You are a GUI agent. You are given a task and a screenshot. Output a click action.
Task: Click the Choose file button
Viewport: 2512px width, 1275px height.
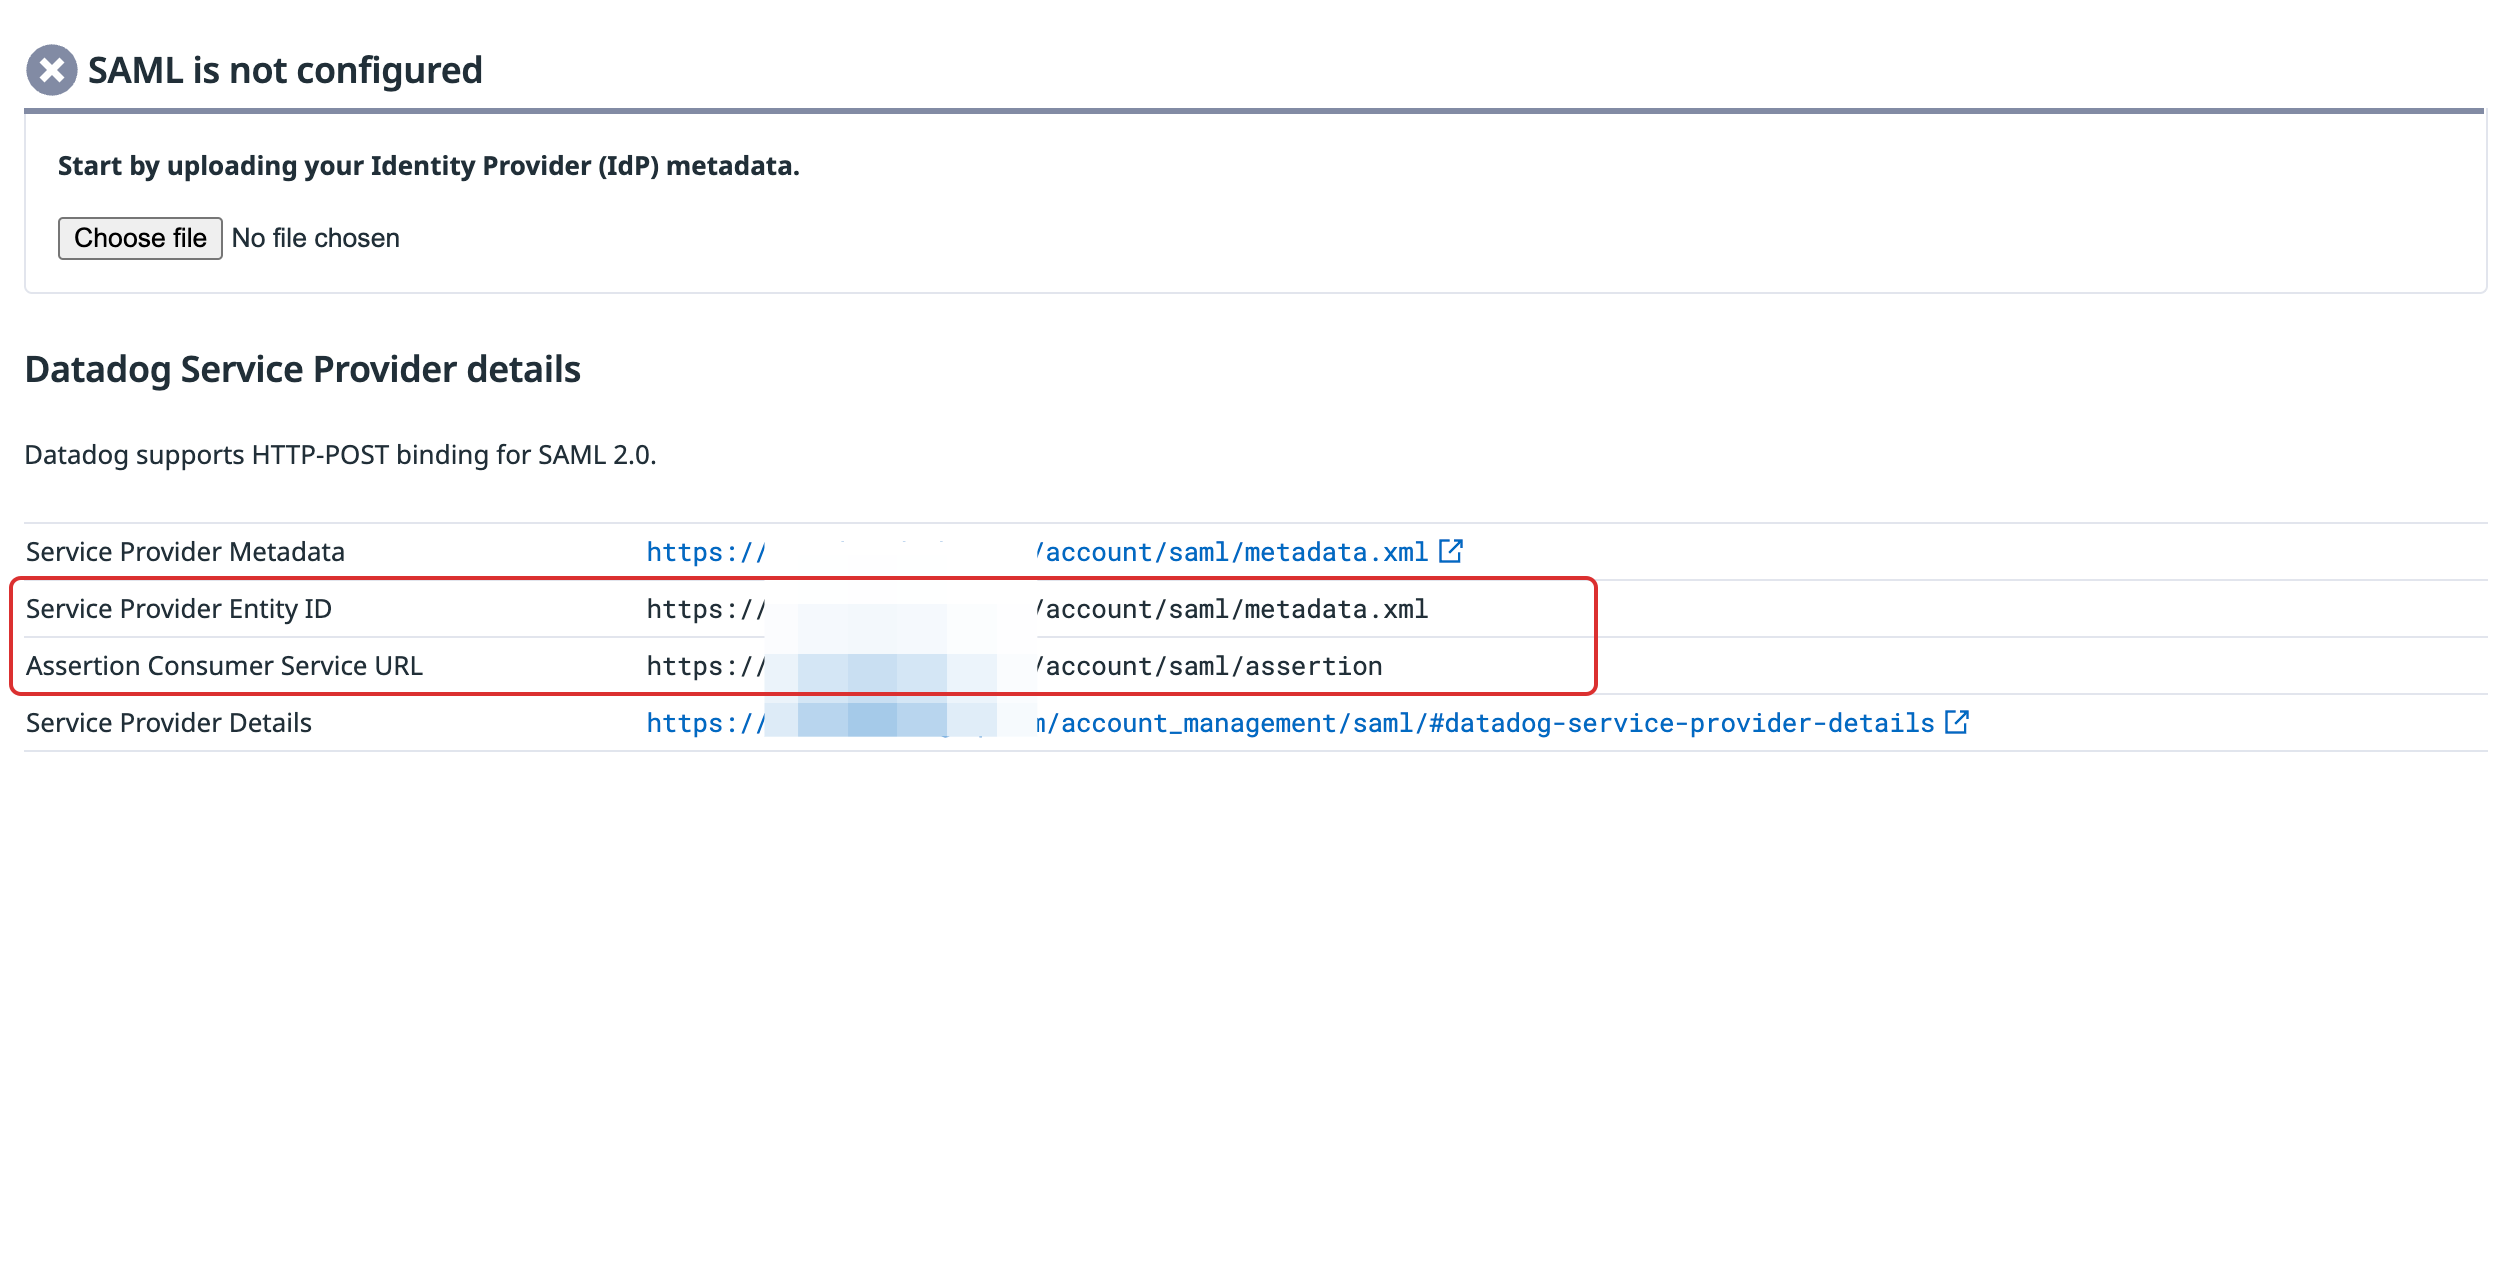pyautogui.click(x=140, y=238)
